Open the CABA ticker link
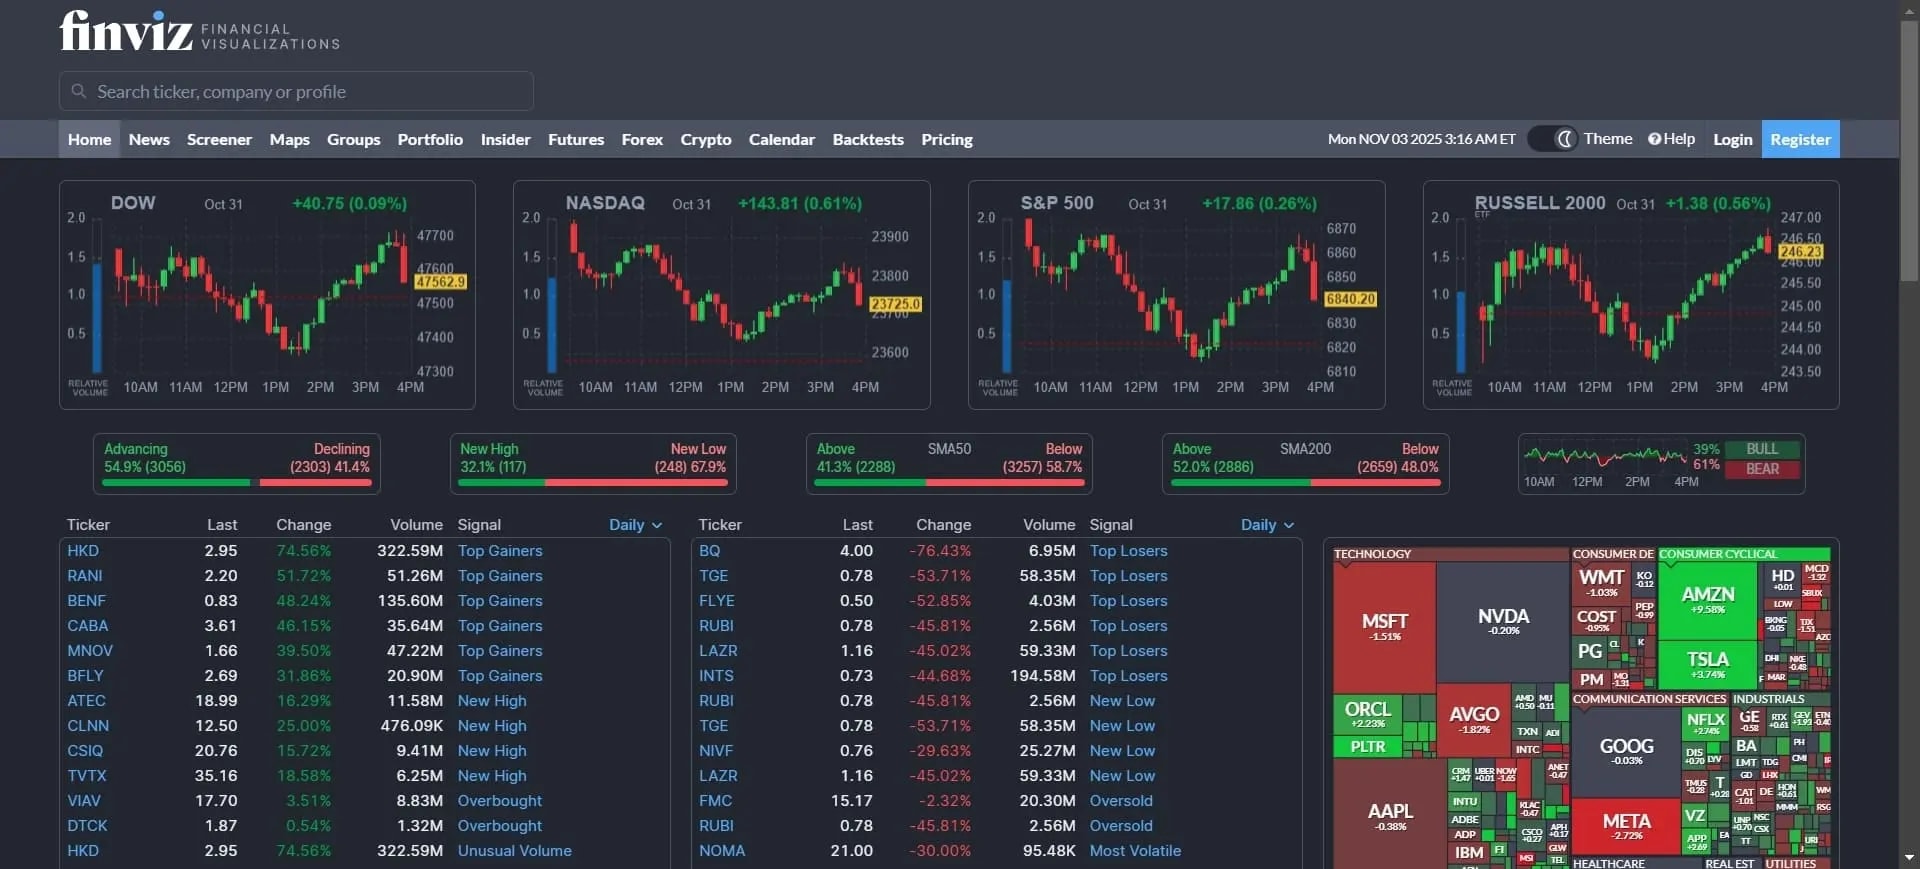This screenshot has width=1920, height=869. coord(87,626)
